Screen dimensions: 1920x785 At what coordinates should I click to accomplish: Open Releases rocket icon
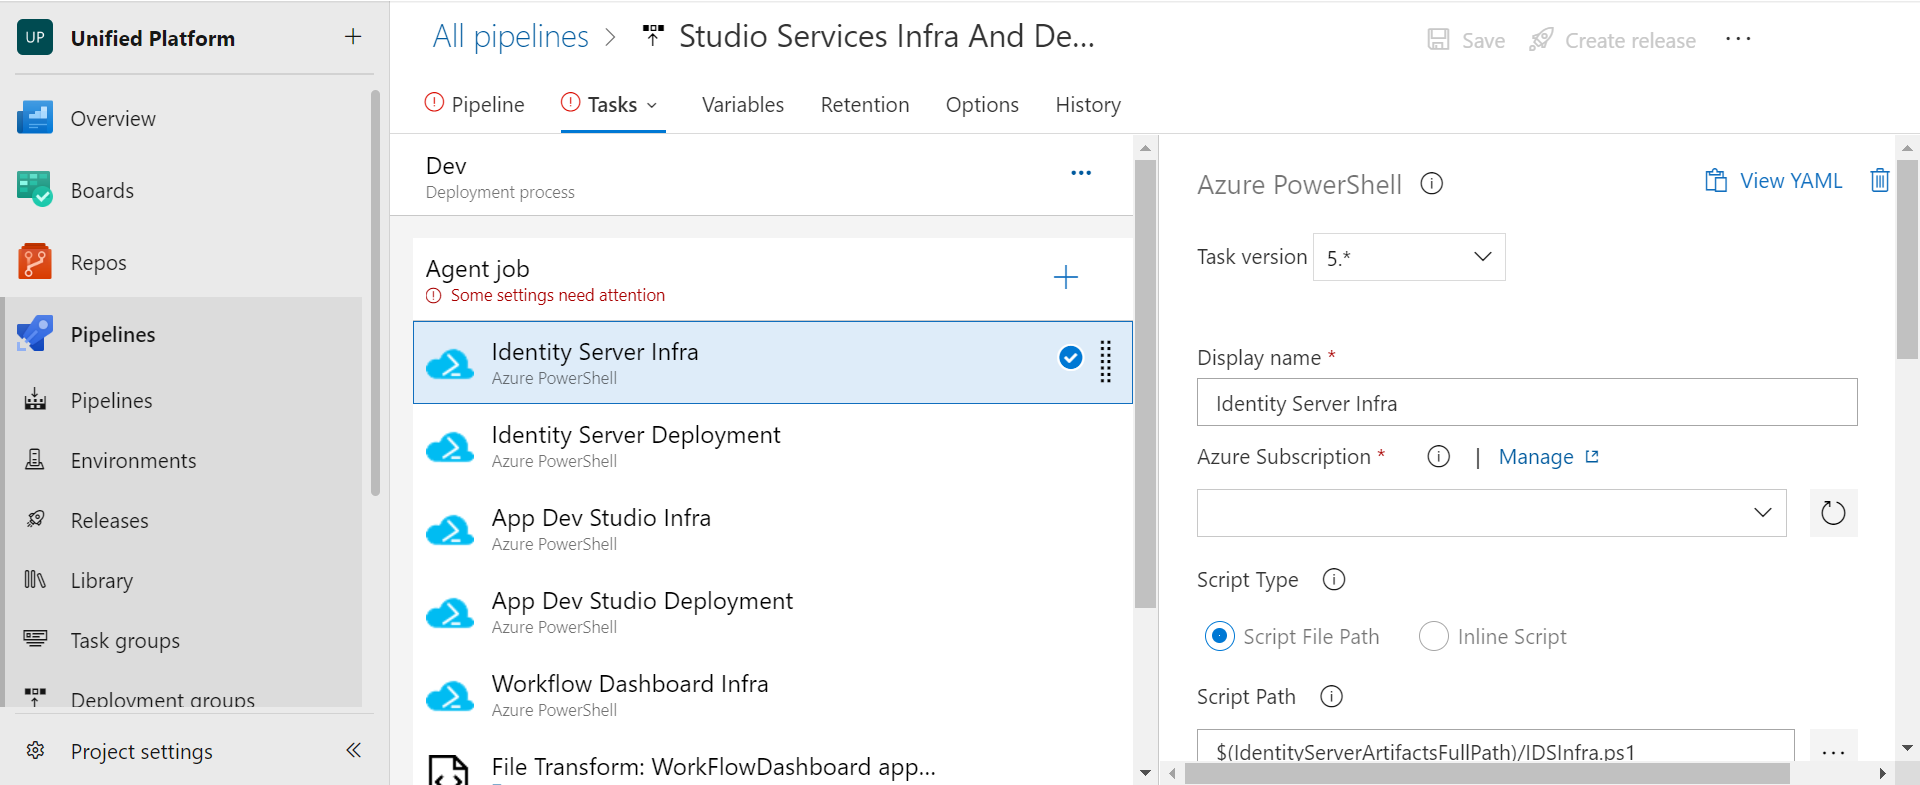(x=35, y=520)
